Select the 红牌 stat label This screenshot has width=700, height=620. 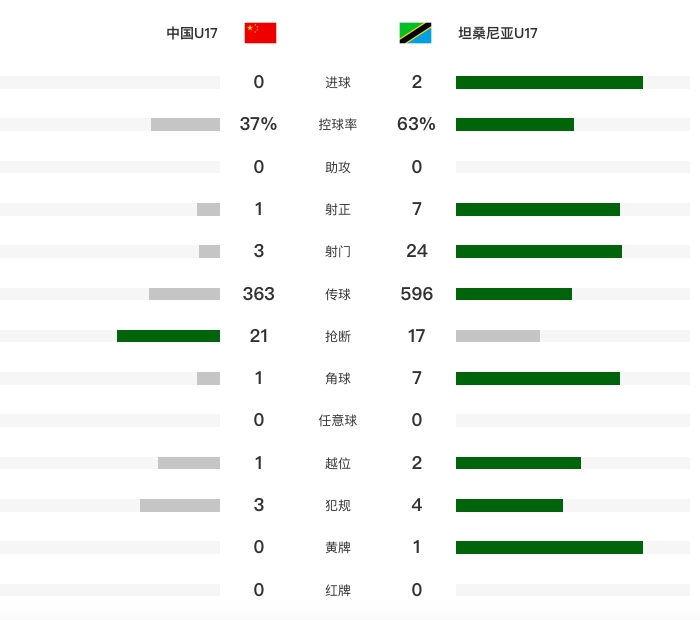tap(338, 591)
